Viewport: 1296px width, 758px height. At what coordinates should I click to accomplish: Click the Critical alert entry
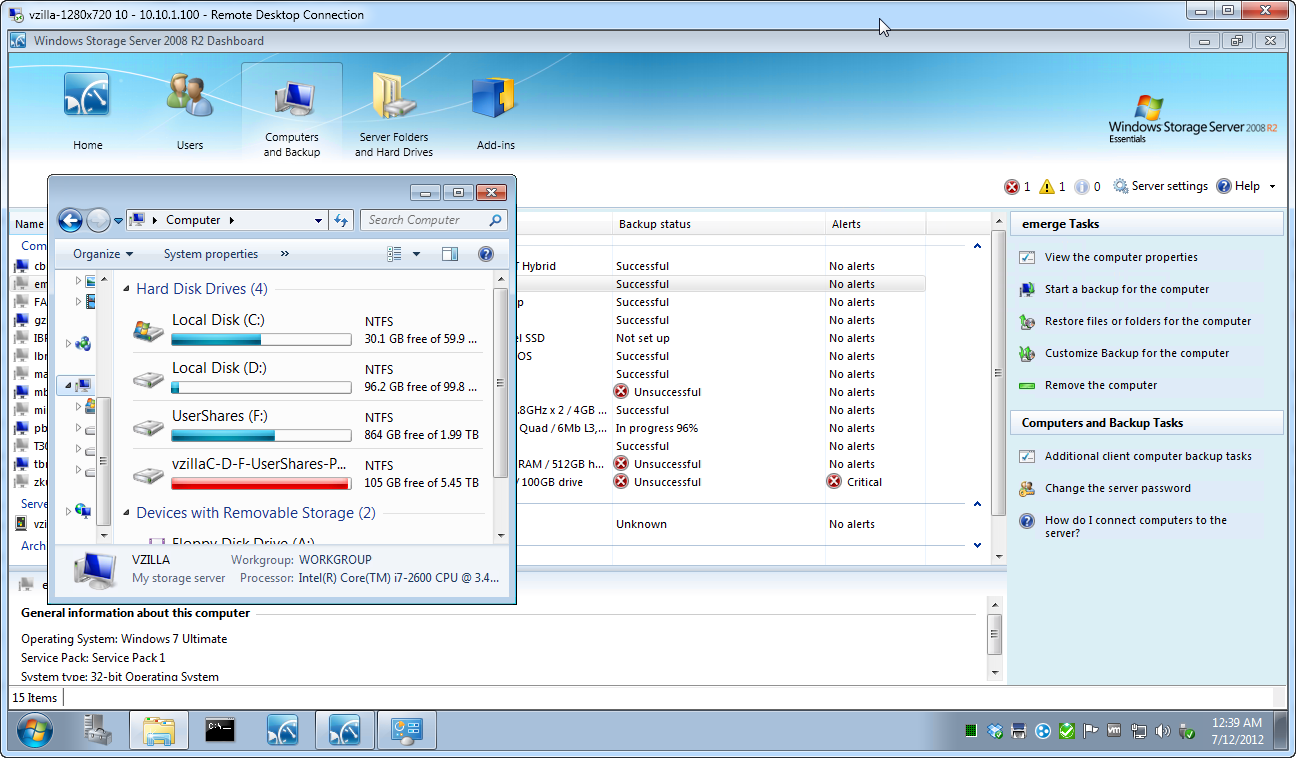(855, 482)
